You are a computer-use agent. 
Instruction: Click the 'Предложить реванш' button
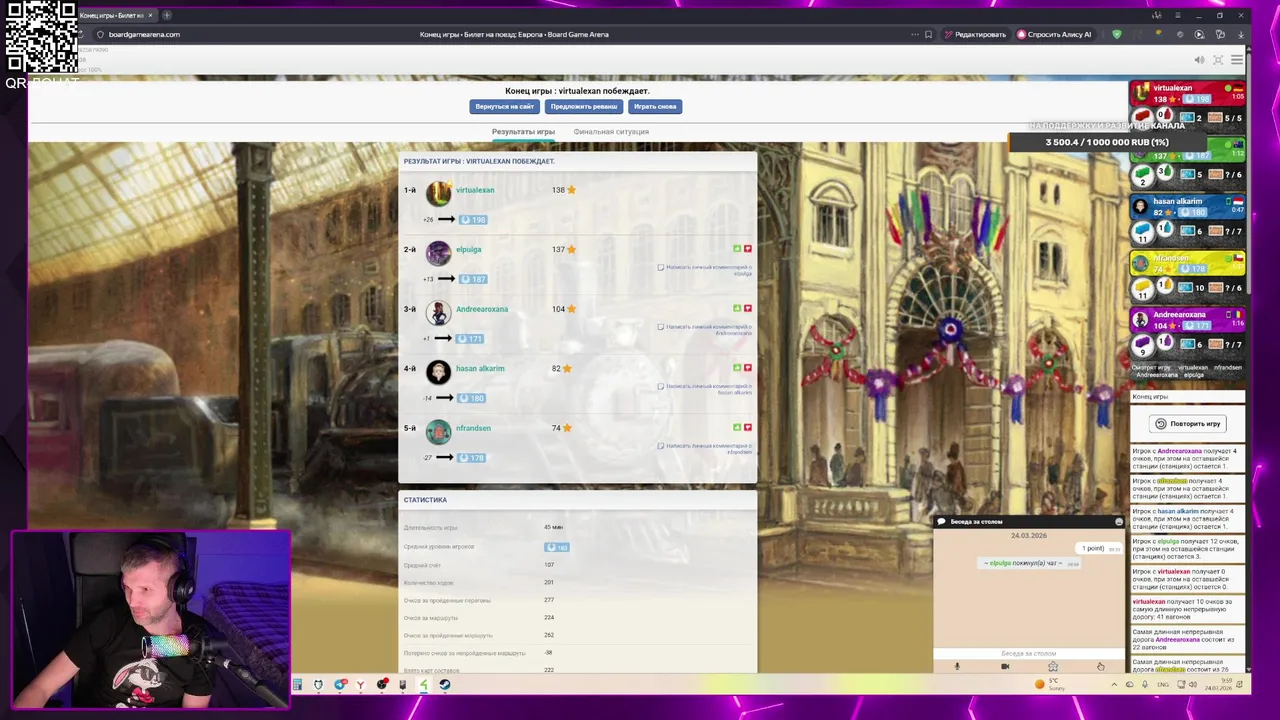click(583, 106)
